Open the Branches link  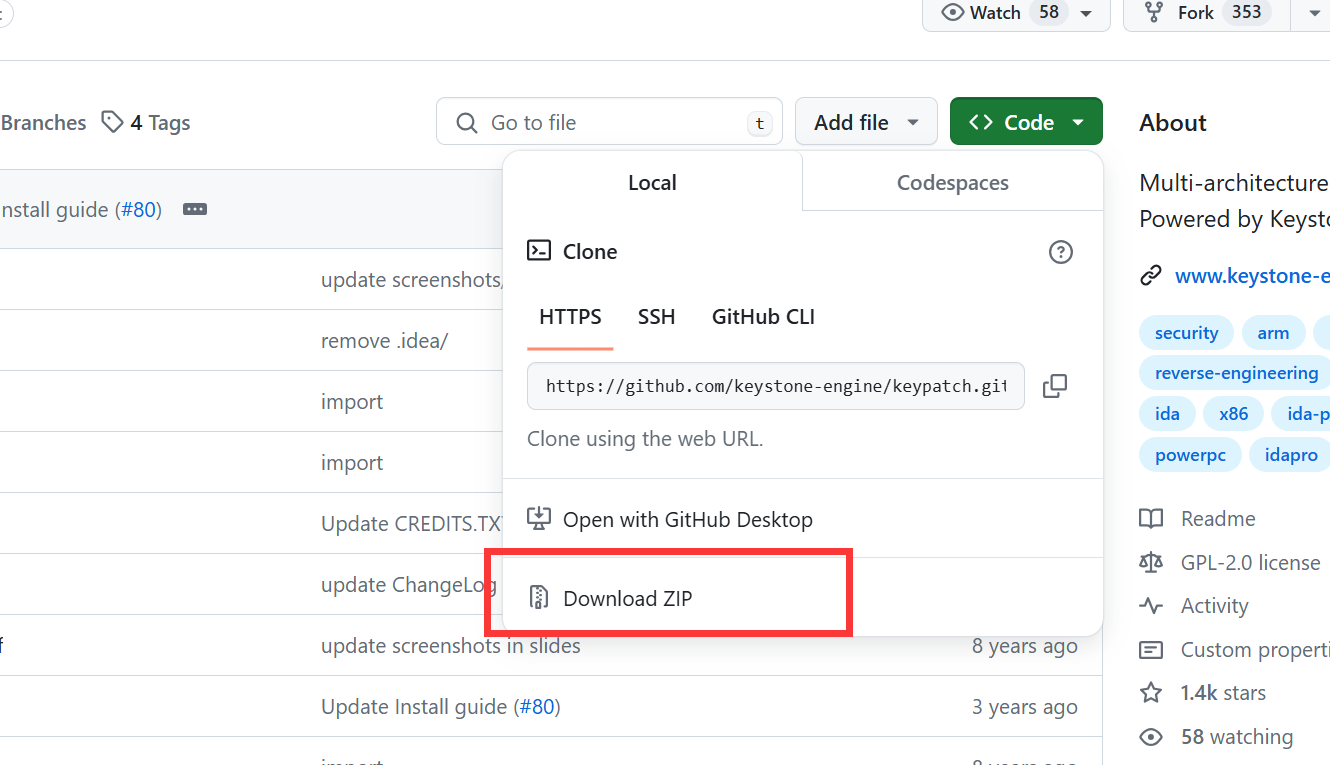point(43,123)
